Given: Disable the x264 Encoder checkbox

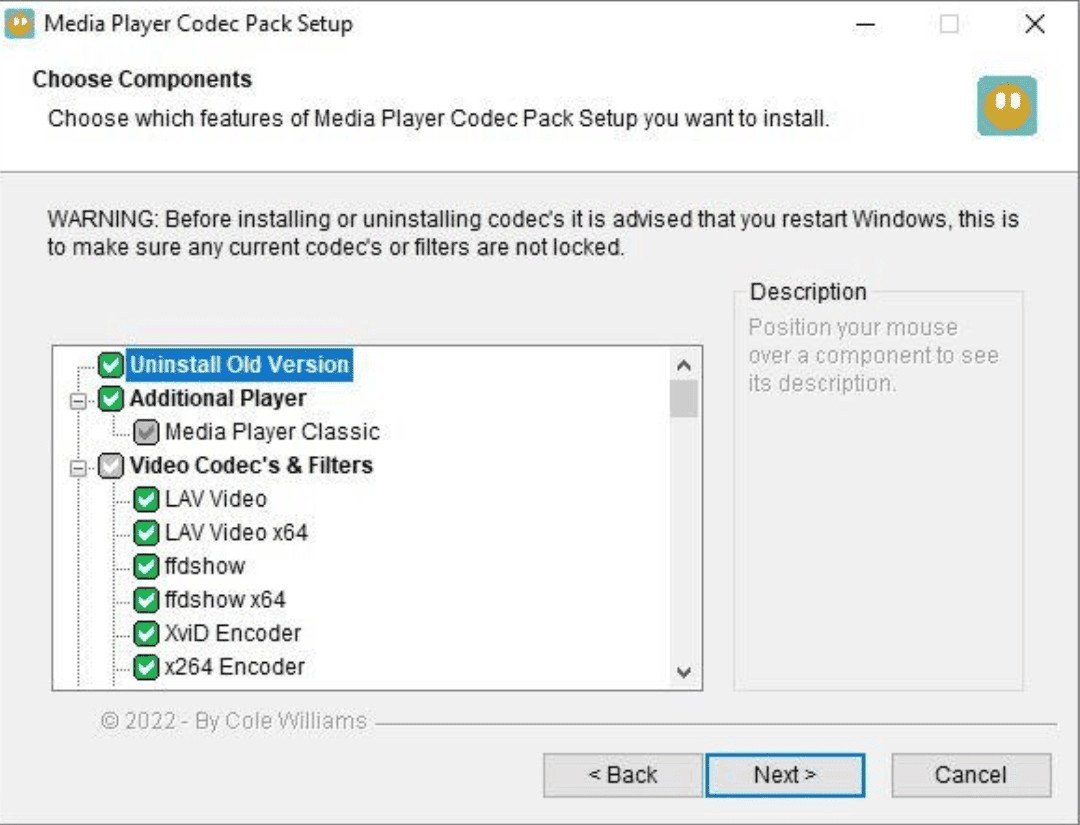Looking at the screenshot, I should pos(147,667).
